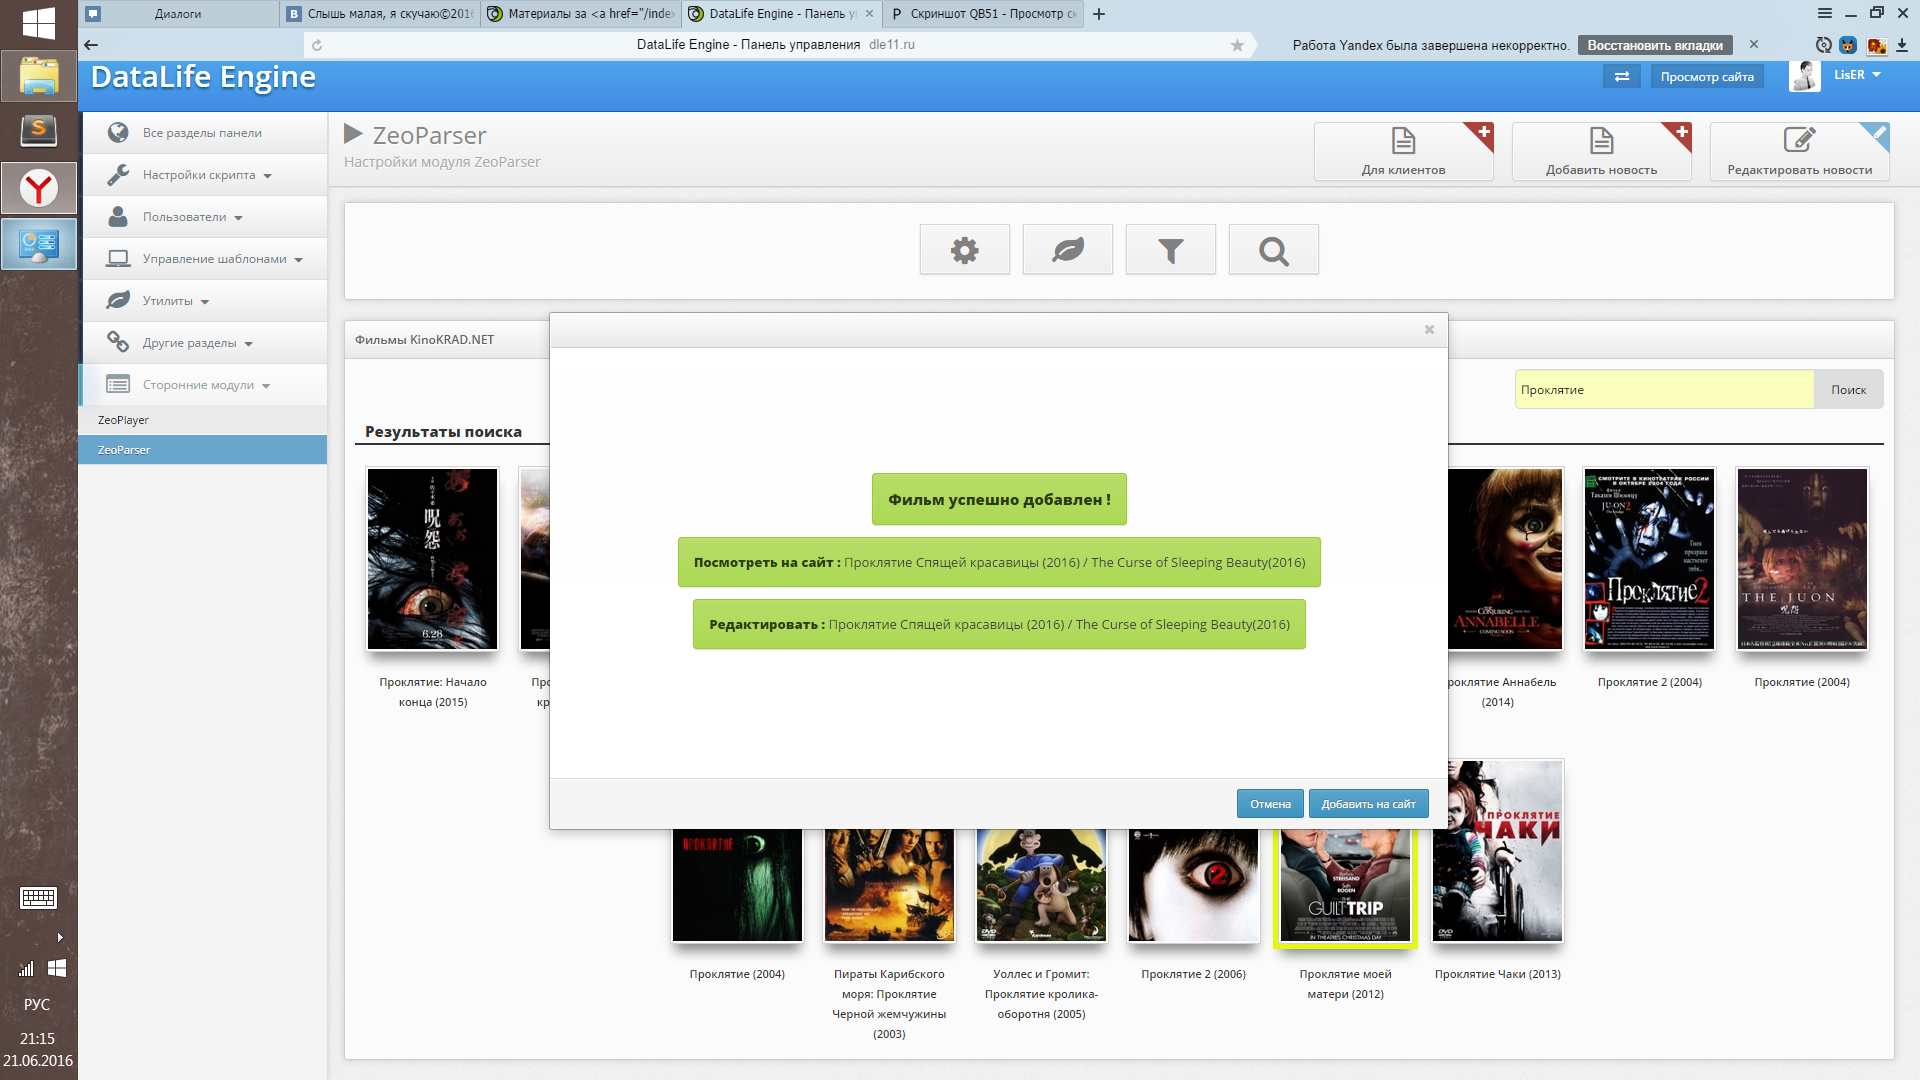Image resolution: width=1920 pixels, height=1080 pixels.
Task: Open 'Редактировать новости' shortcut tile
Action: 1799,151
